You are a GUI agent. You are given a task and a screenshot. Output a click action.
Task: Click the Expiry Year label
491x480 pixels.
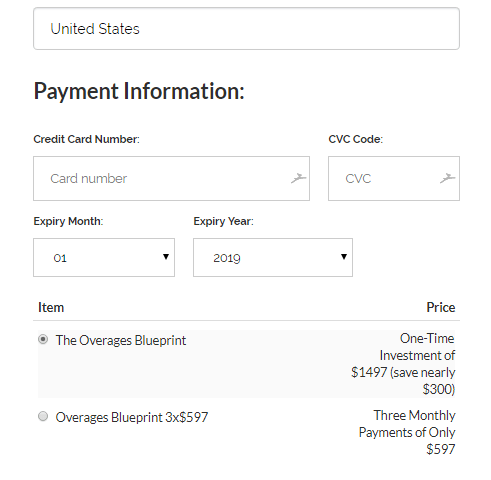(223, 221)
